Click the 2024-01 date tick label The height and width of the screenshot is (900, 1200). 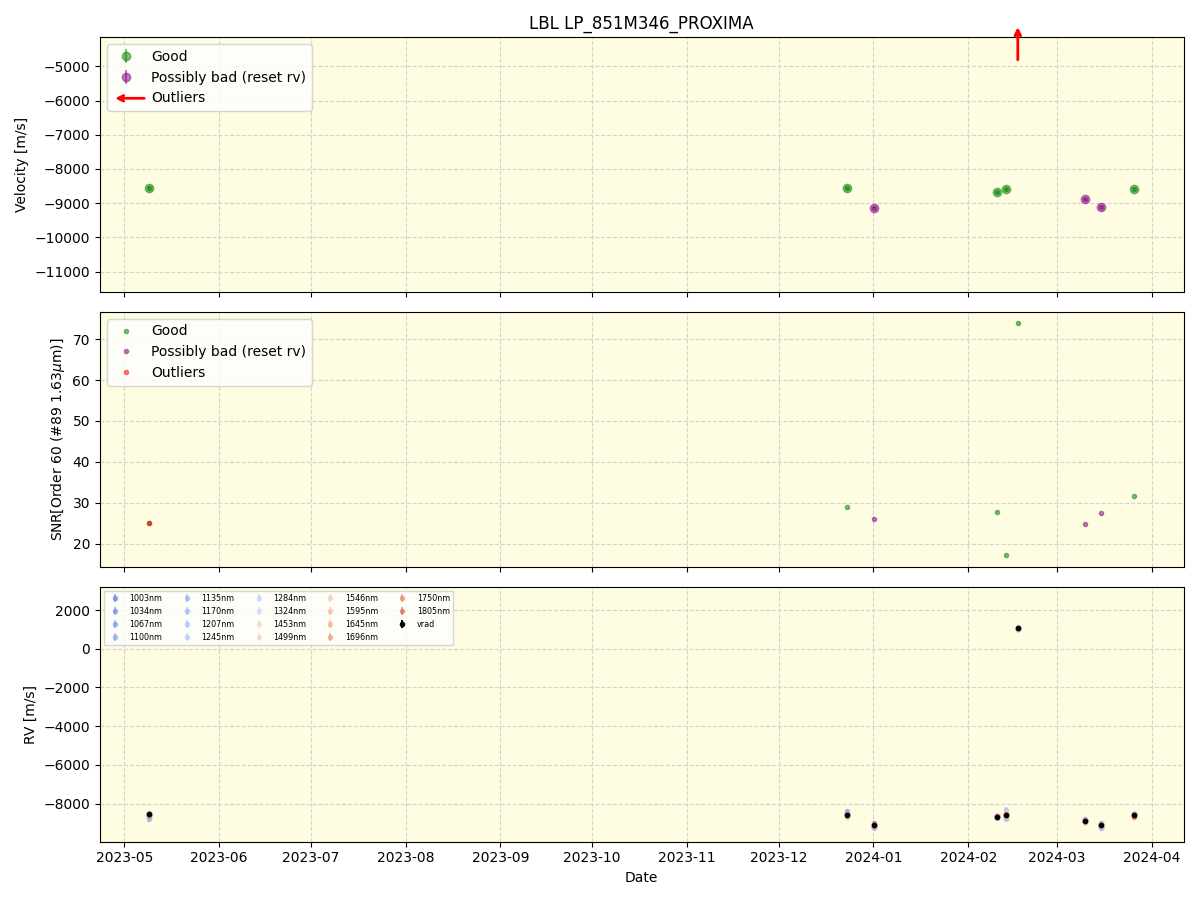[x=874, y=857]
